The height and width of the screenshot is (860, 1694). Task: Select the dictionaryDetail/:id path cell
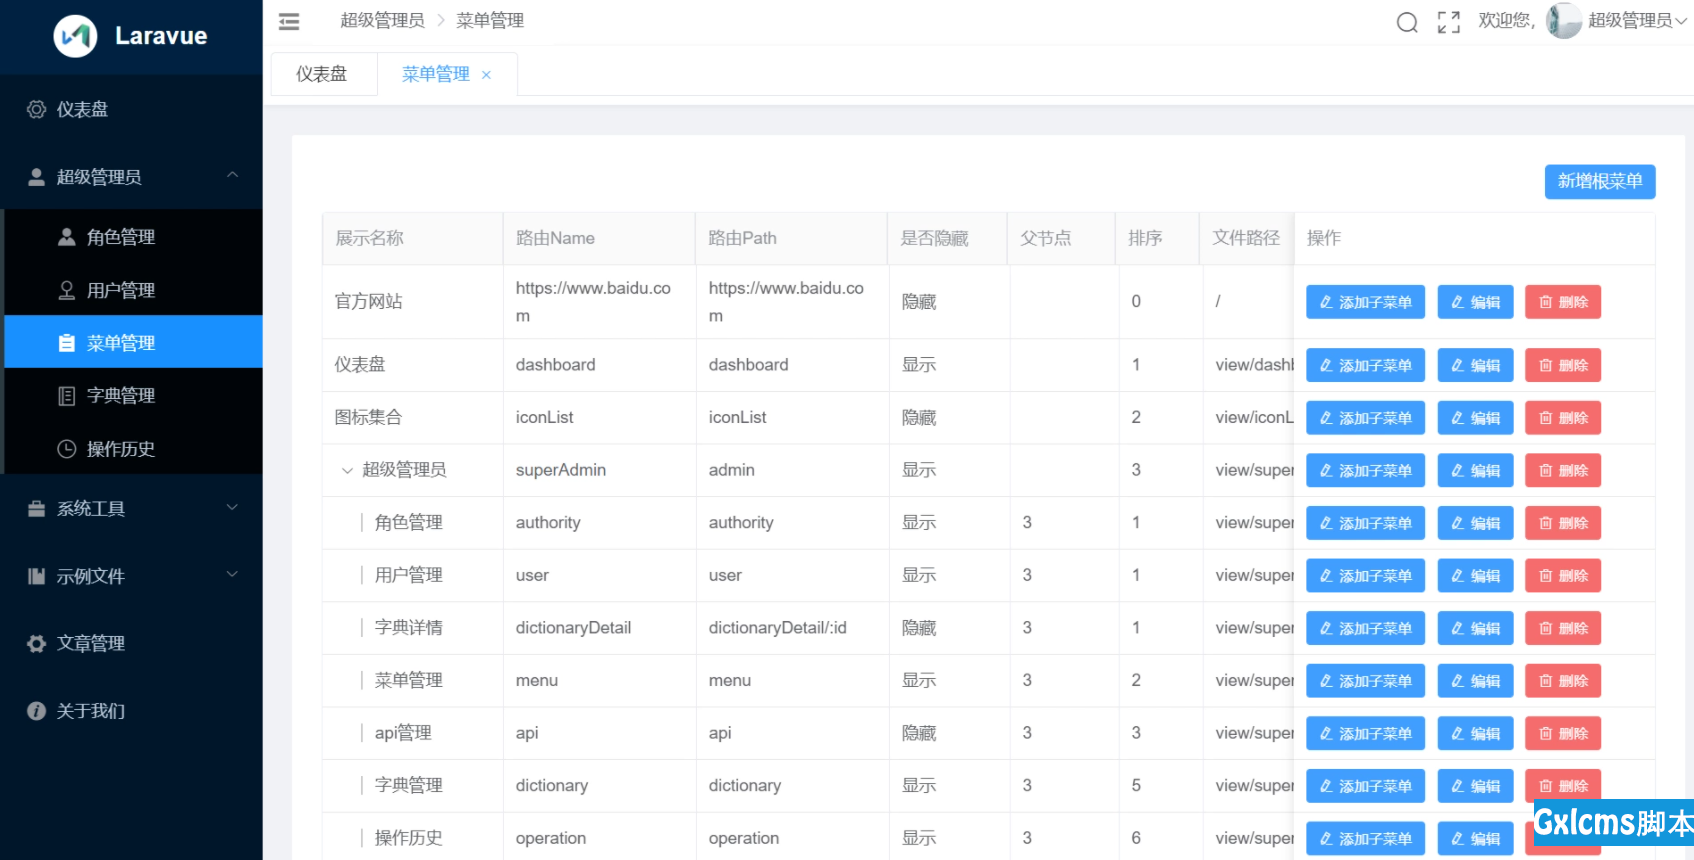click(x=792, y=628)
